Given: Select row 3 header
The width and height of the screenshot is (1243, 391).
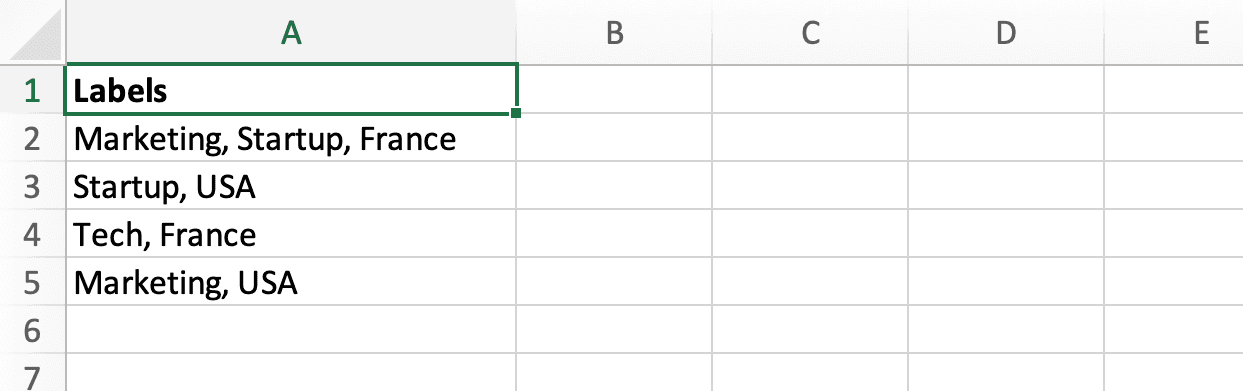Looking at the screenshot, I should click(32, 186).
